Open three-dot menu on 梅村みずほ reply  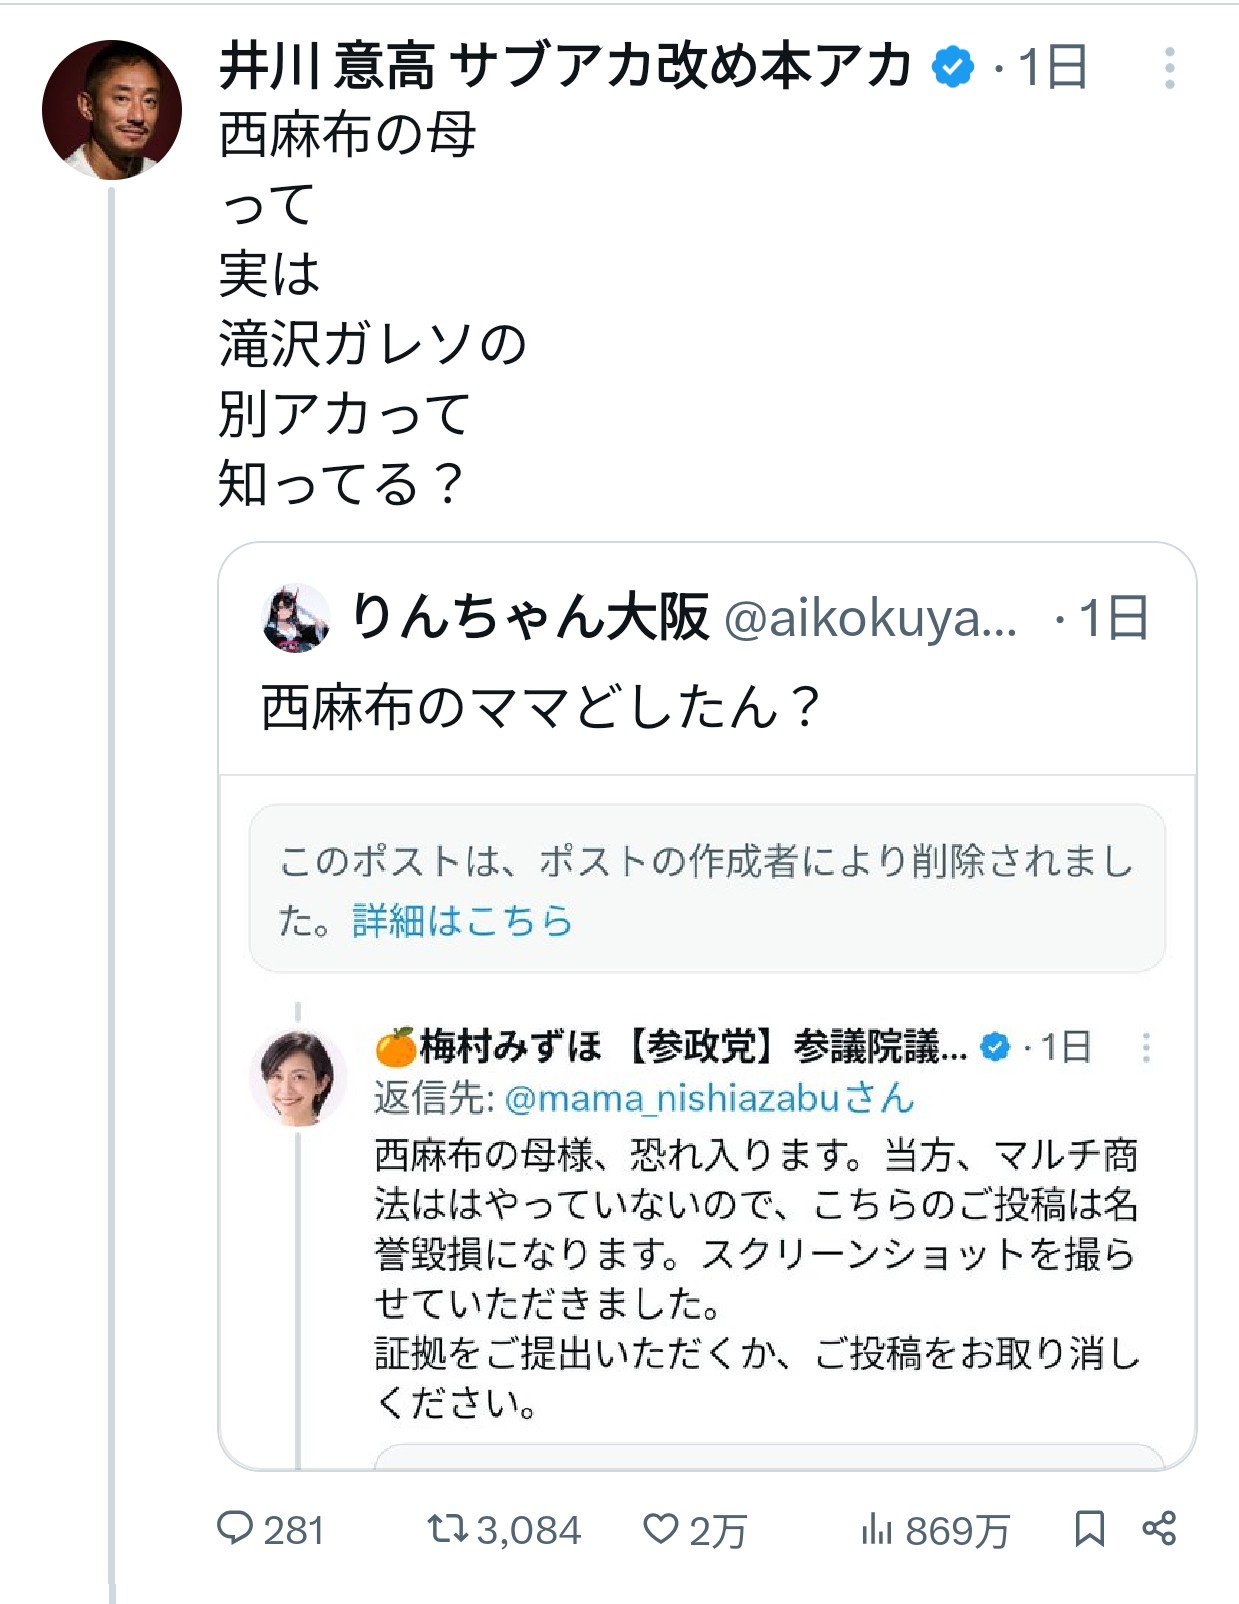click(x=1146, y=1047)
